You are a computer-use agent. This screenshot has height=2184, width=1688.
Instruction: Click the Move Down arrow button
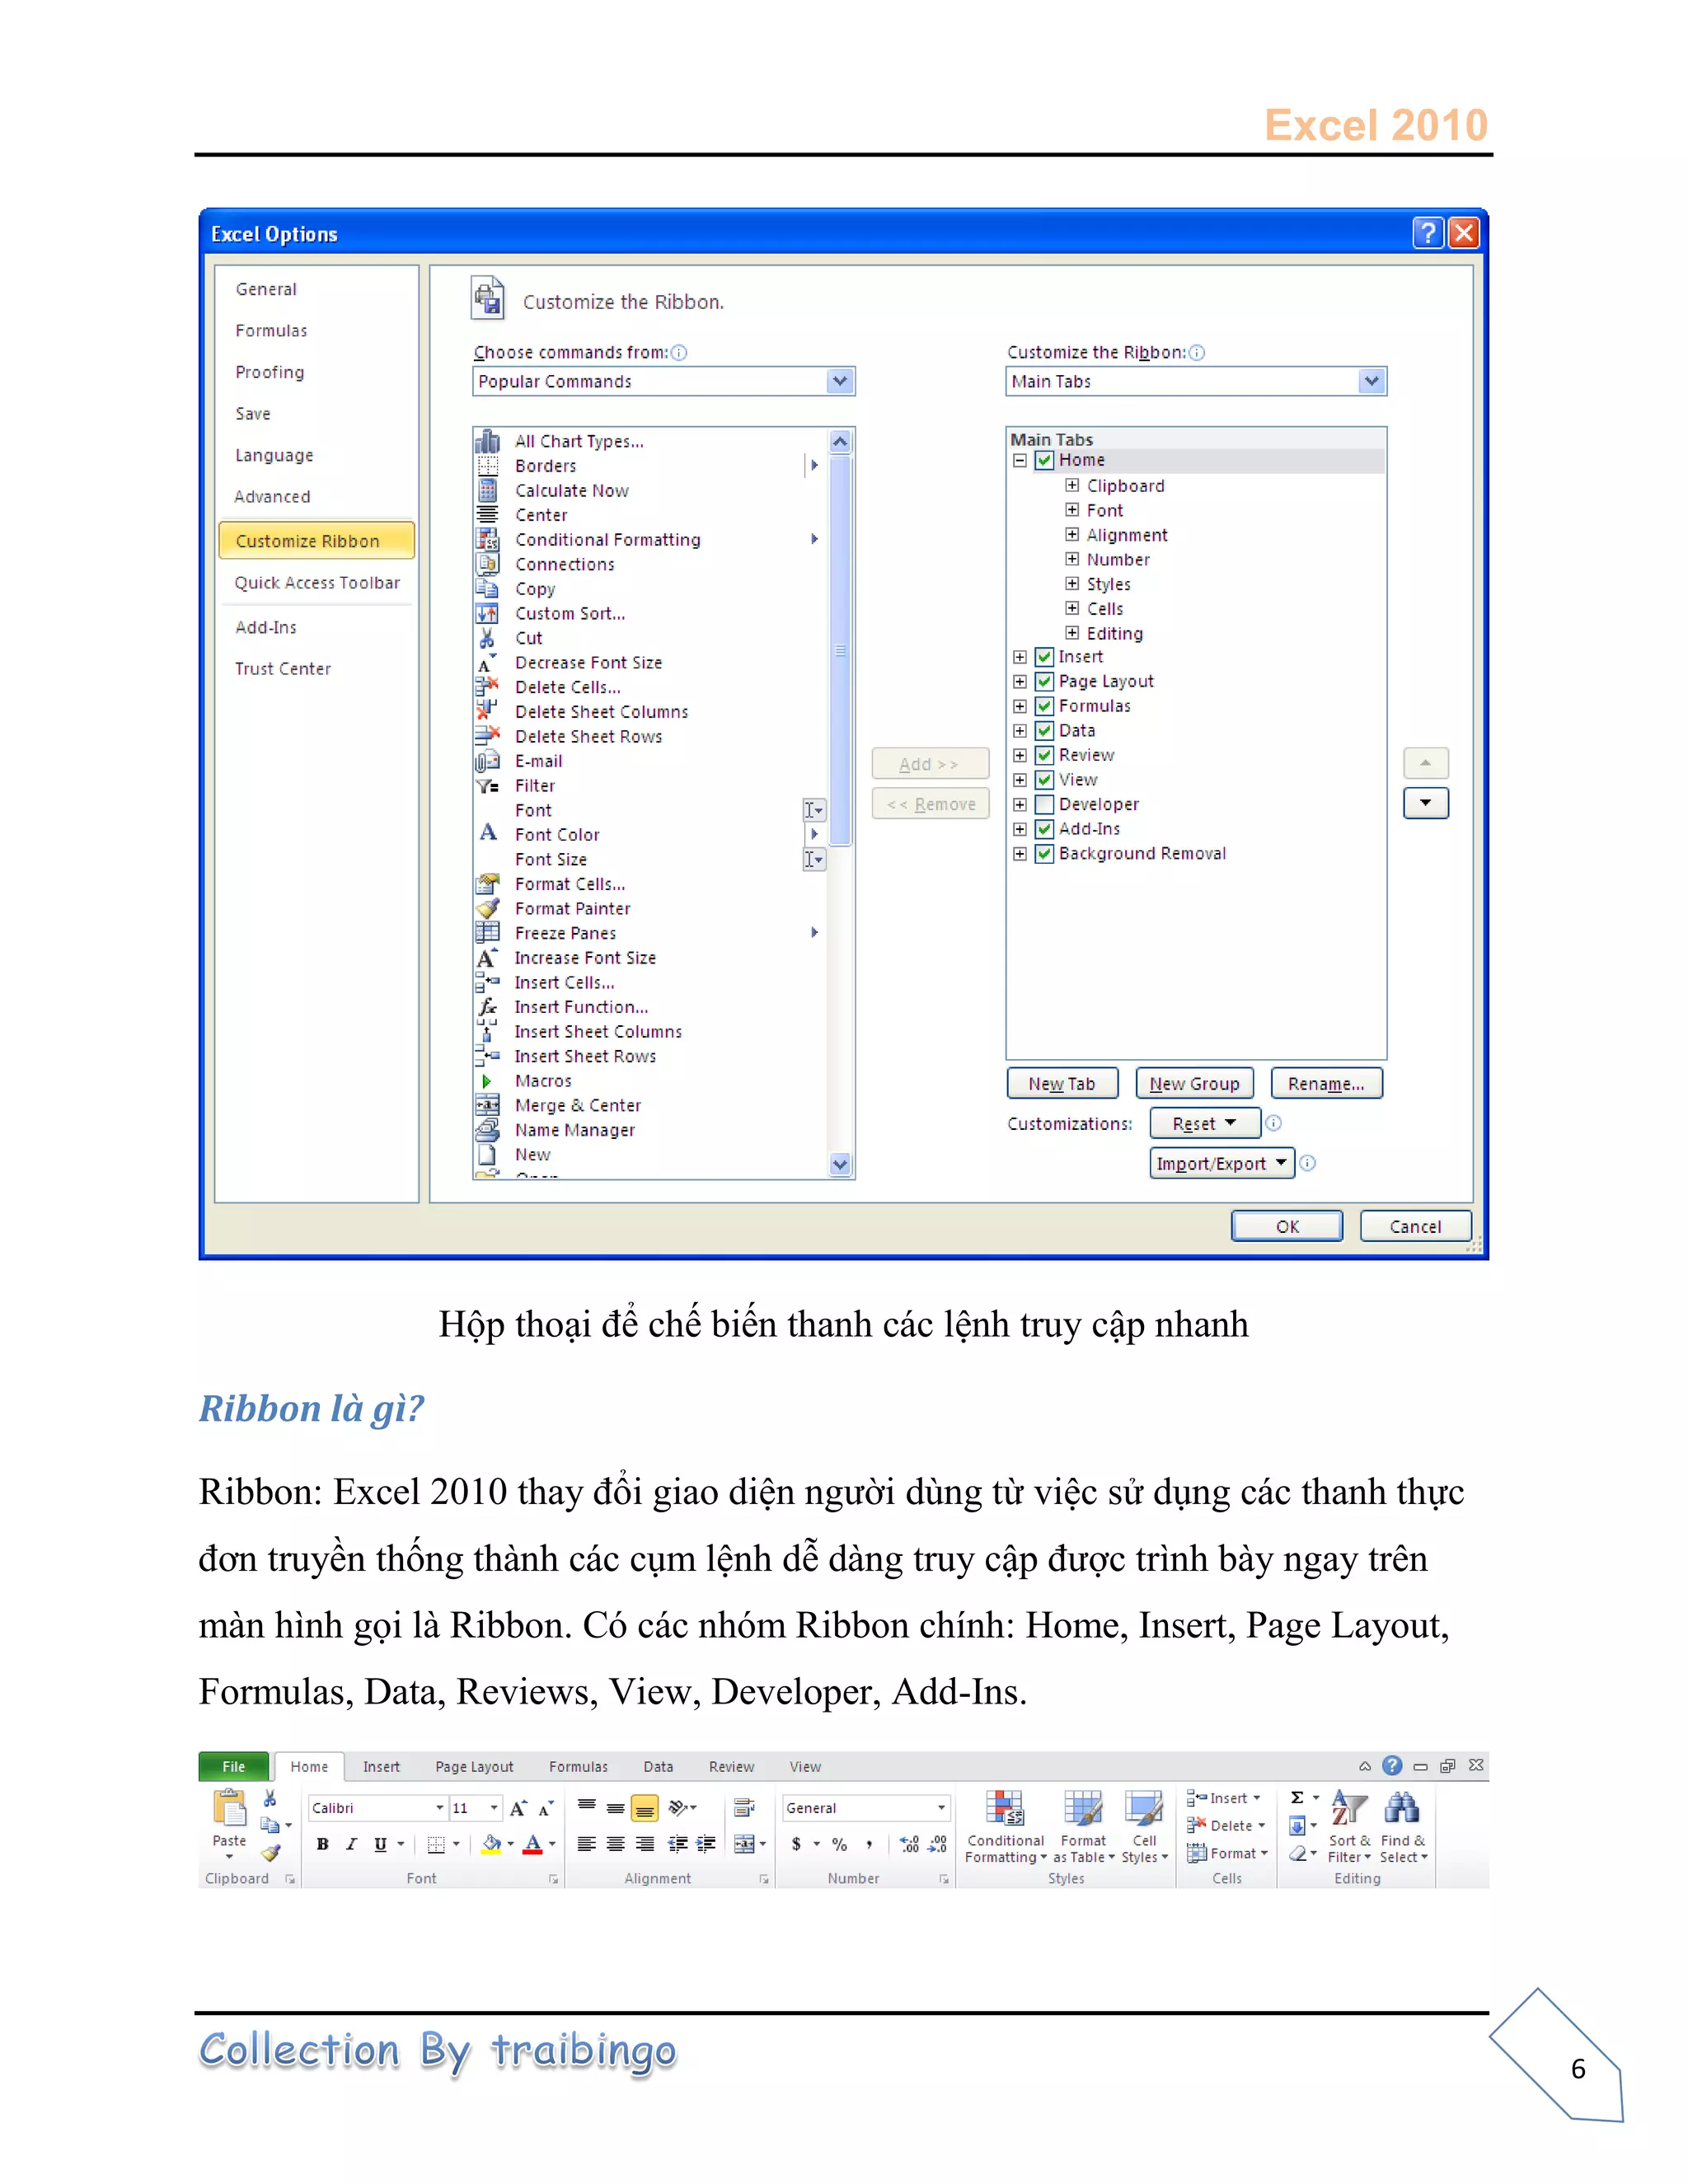point(1426,803)
